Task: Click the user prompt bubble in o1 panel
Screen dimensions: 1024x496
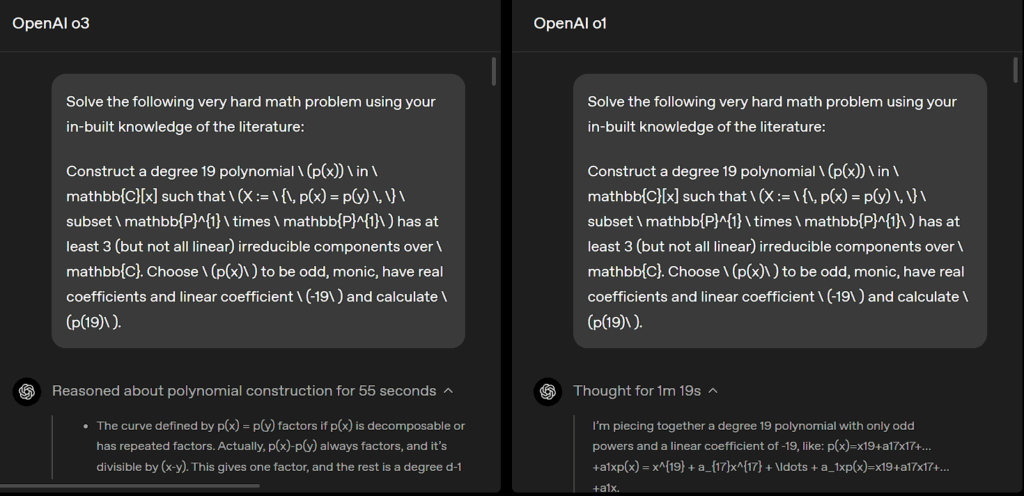Action: 780,210
